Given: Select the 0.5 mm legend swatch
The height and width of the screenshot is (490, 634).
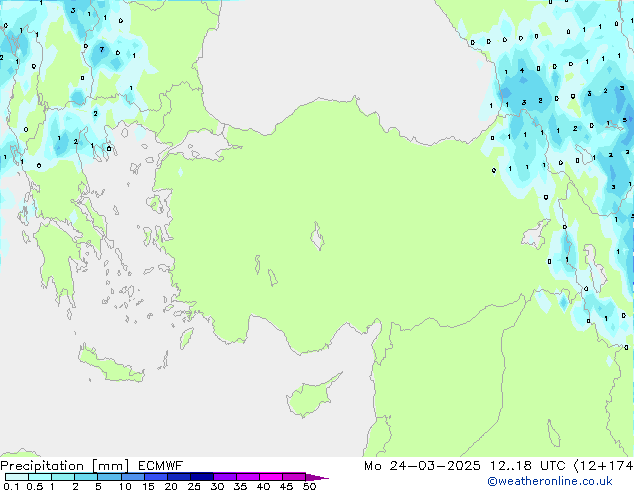Looking at the screenshot, I should pos(40,477).
